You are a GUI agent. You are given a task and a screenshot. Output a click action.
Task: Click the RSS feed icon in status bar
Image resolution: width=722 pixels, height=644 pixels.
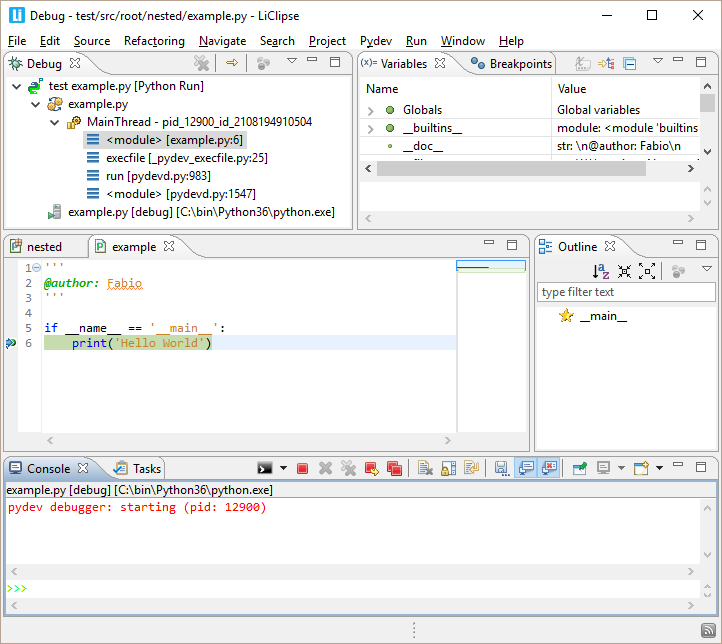(x=708, y=630)
